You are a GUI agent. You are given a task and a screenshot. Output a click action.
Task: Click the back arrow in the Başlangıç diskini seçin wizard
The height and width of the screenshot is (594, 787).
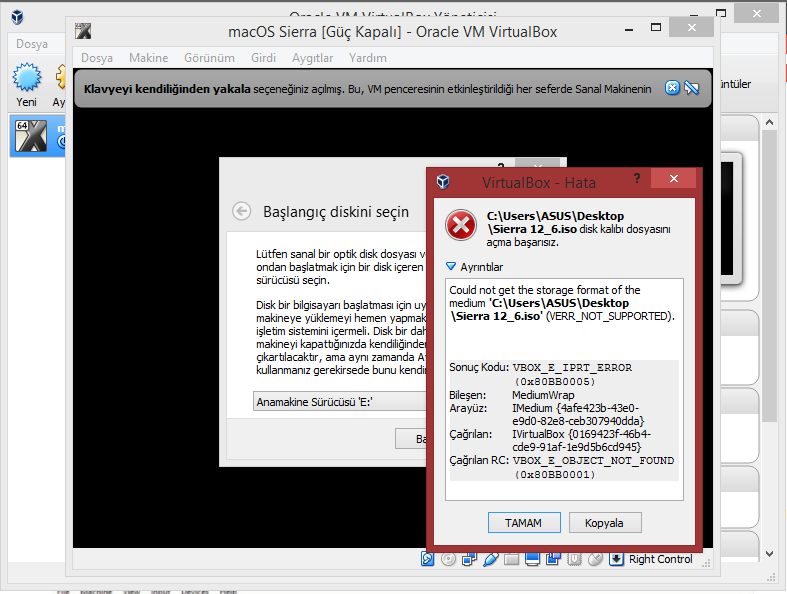coord(241,211)
